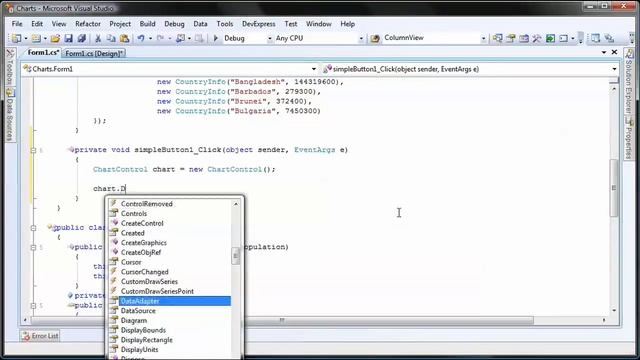
Task: Click the green Start Page icon
Action: coord(550,38)
